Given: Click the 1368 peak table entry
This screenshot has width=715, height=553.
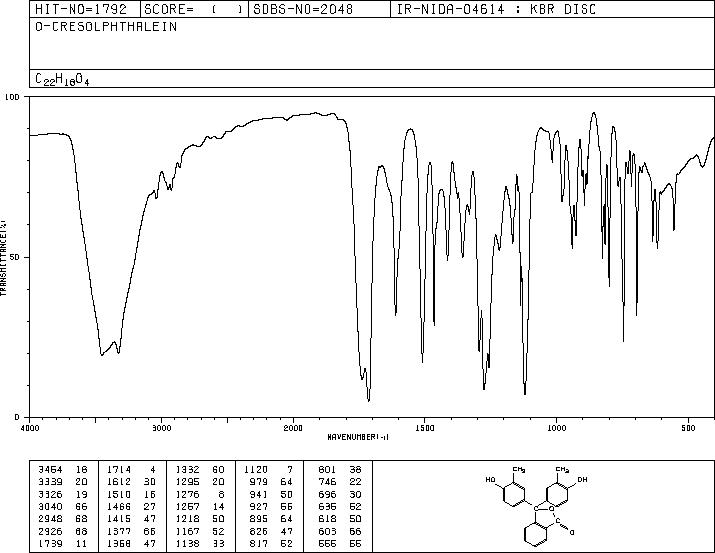Looking at the screenshot, I should pyautogui.click(x=119, y=544).
